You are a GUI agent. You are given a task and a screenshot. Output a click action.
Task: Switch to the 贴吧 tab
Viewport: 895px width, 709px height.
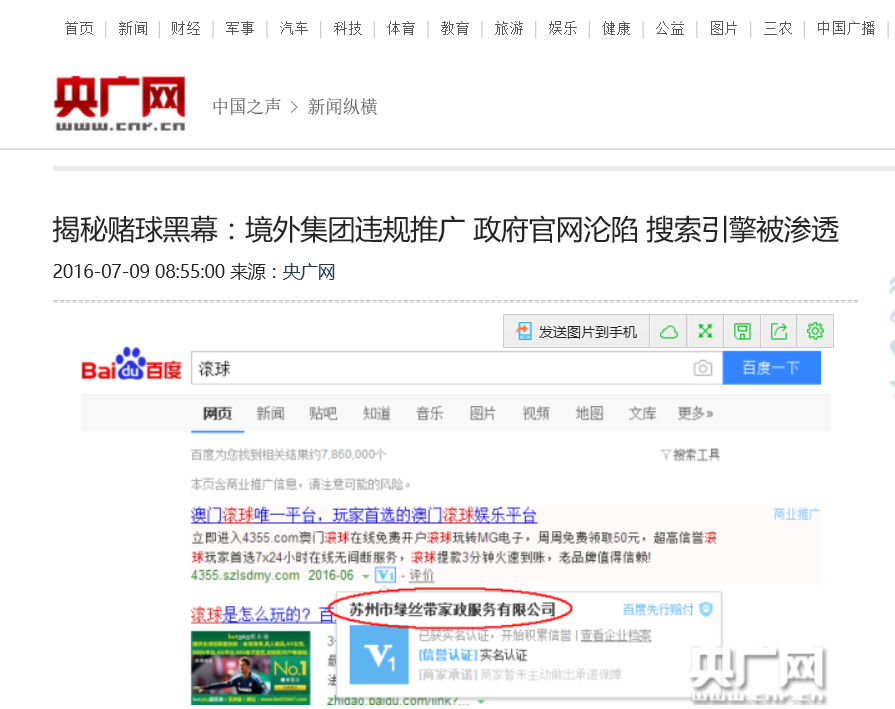pos(323,413)
